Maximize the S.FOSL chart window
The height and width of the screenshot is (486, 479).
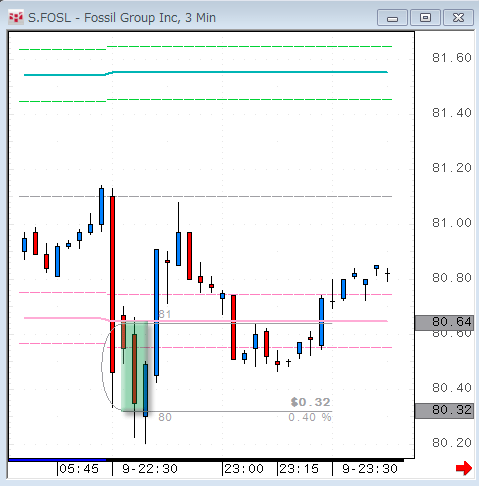click(425, 18)
